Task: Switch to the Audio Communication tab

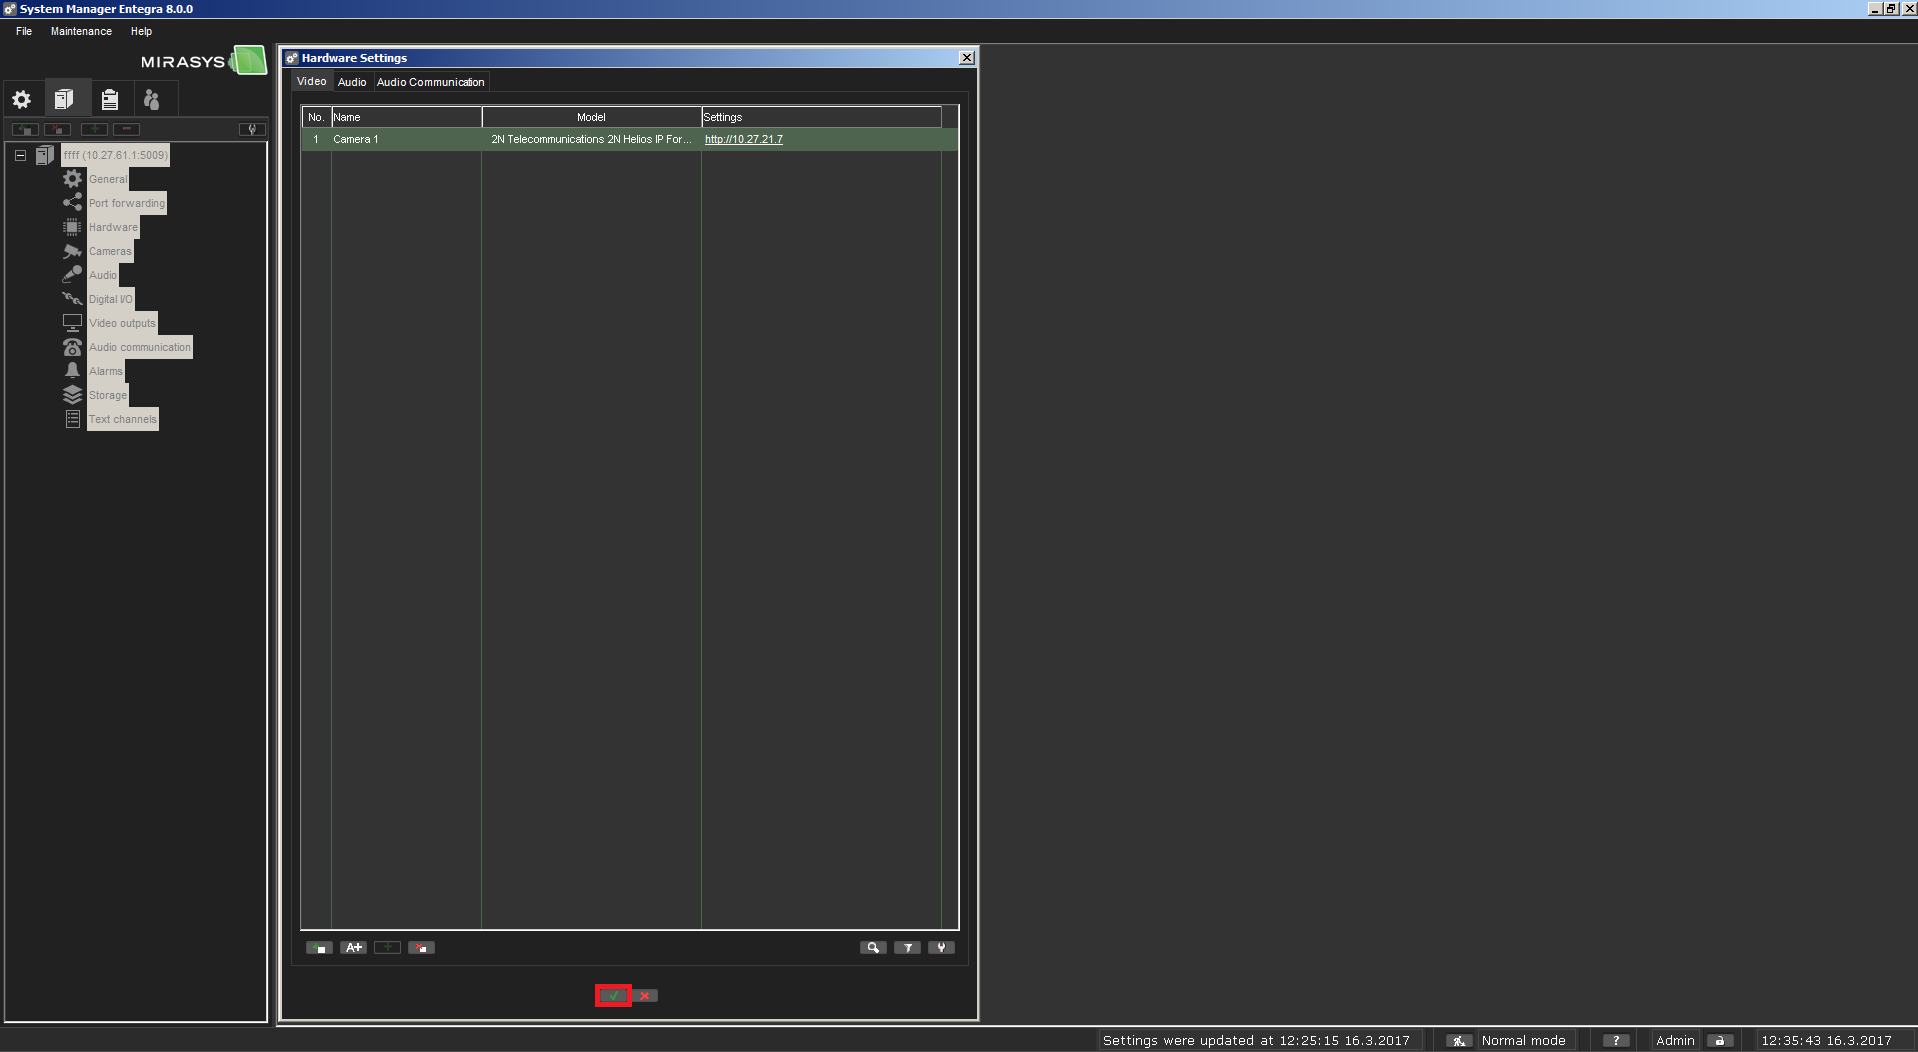Action: pos(430,82)
